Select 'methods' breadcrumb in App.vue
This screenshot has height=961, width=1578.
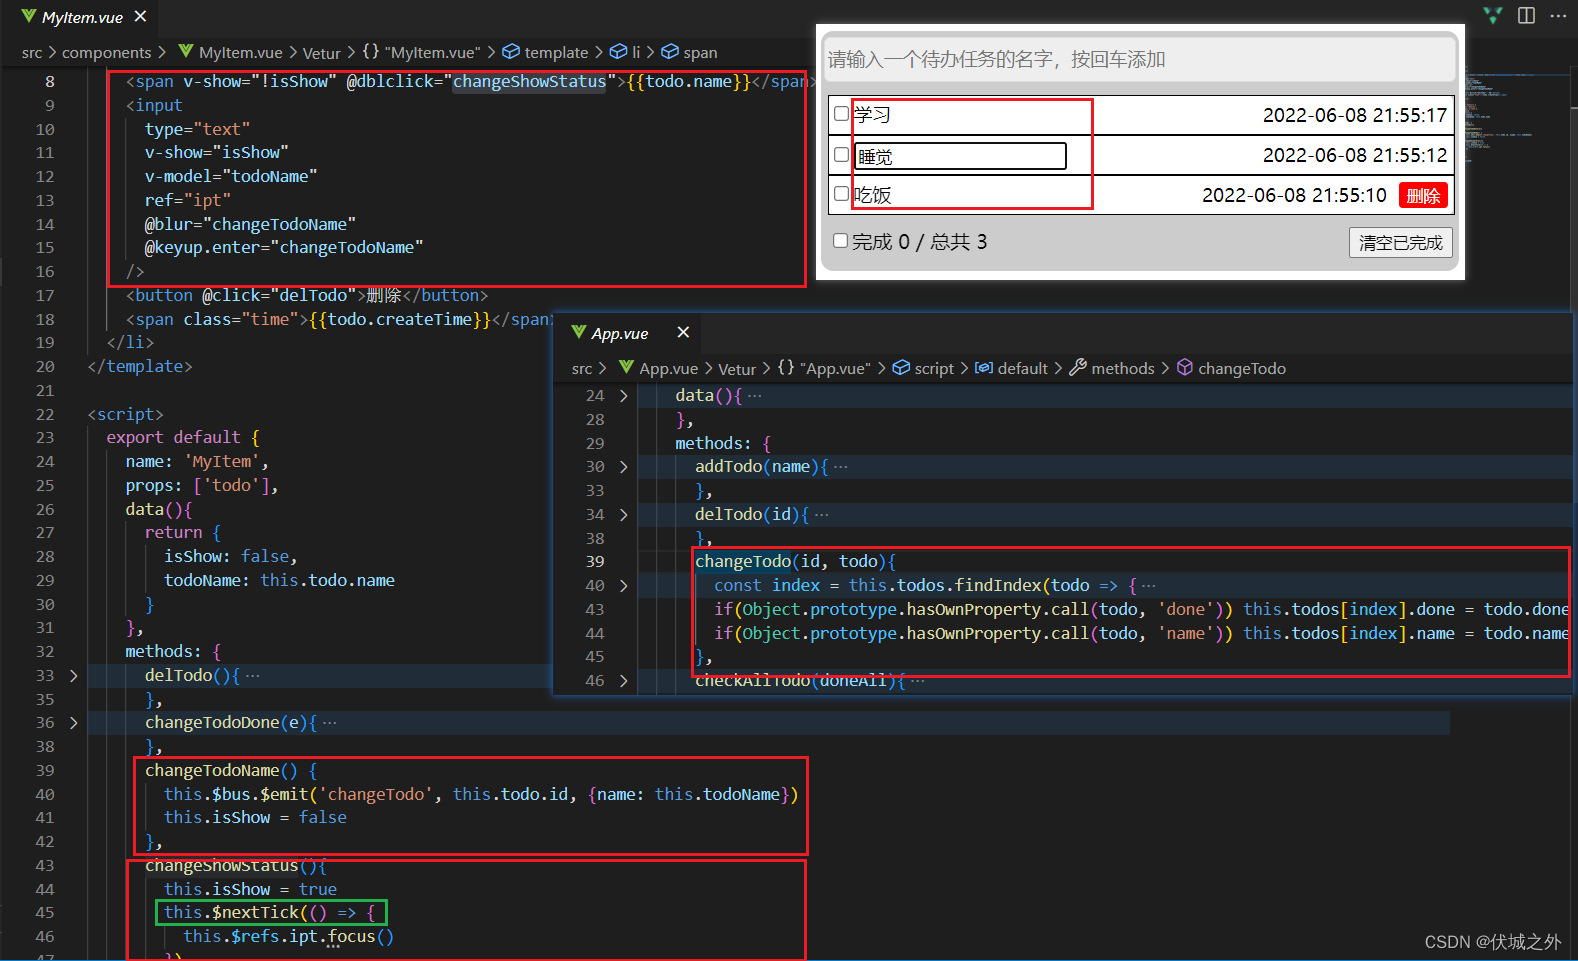(x=1123, y=368)
